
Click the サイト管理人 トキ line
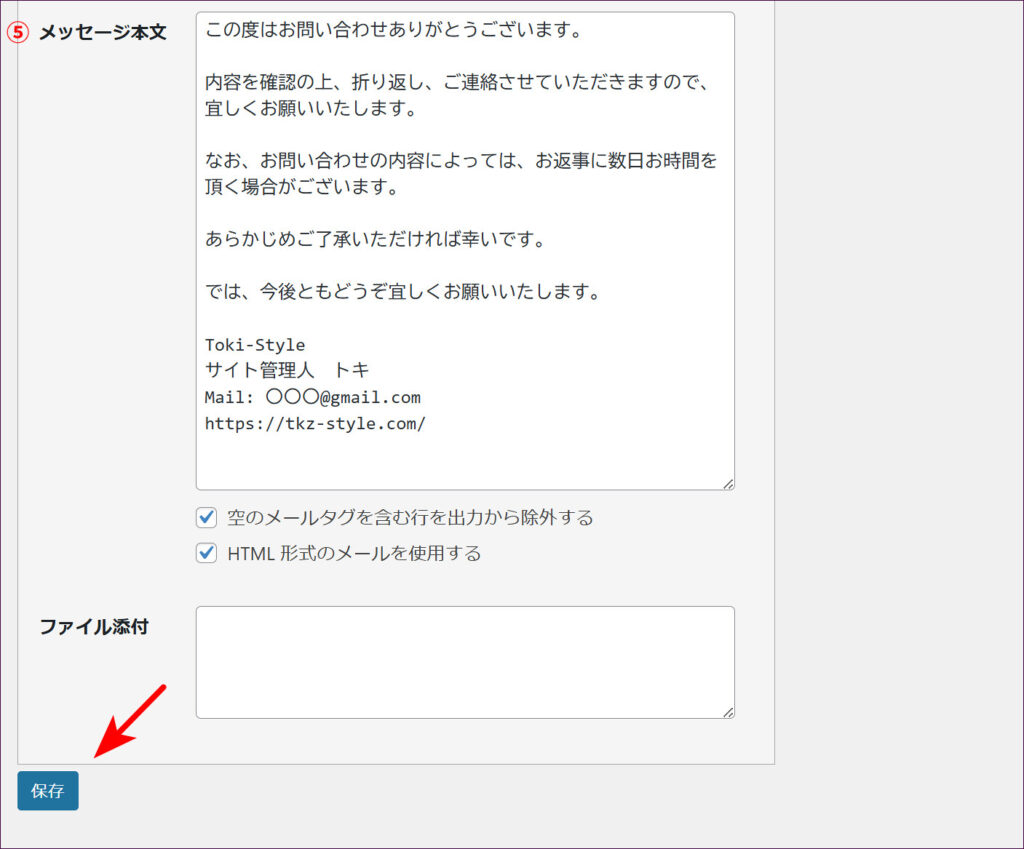pyautogui.click(x=287, y=371)
